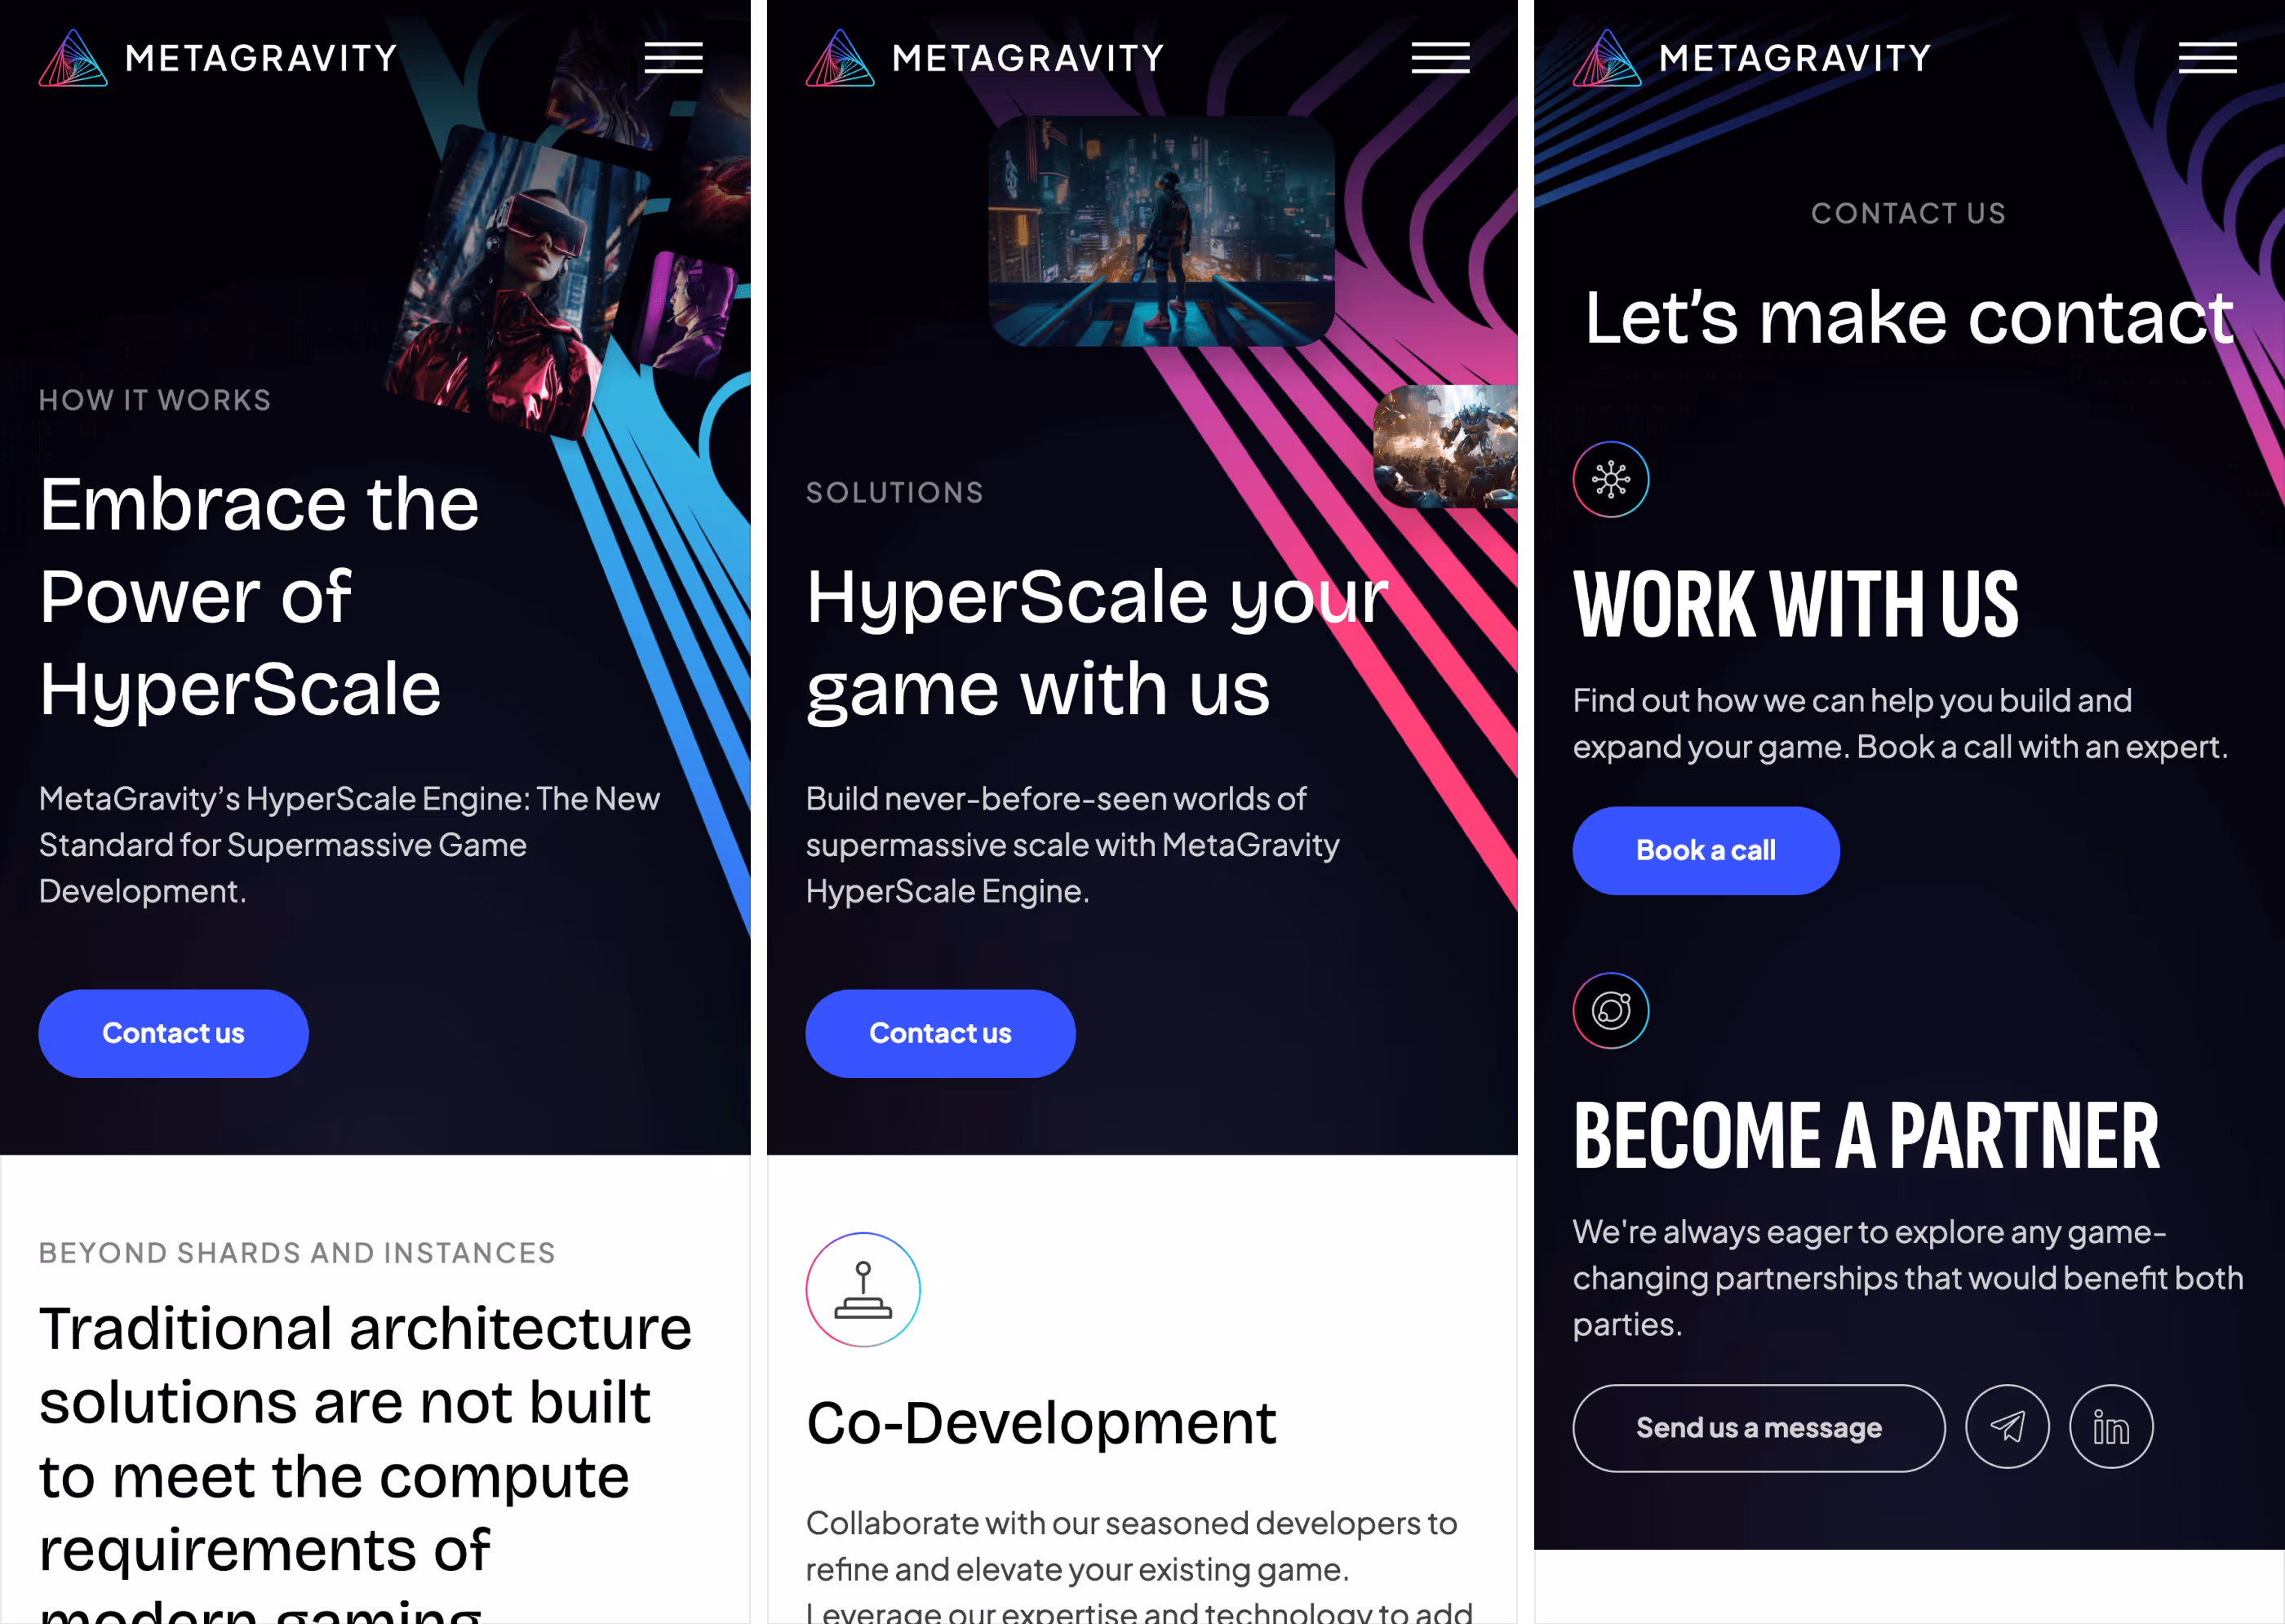Image resolution: width=2285 pixels, height=1624 pixels.
Task: Click the Book a call button
Action: (1706, 850)
